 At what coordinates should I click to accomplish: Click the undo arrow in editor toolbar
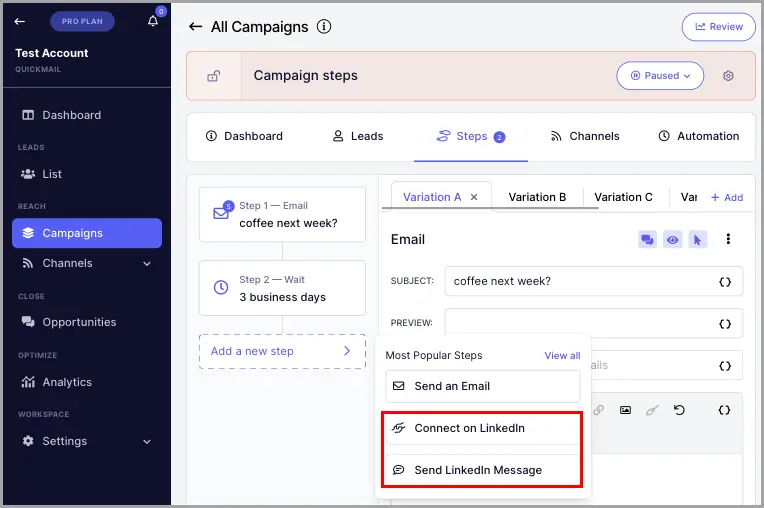coord(679,410)
